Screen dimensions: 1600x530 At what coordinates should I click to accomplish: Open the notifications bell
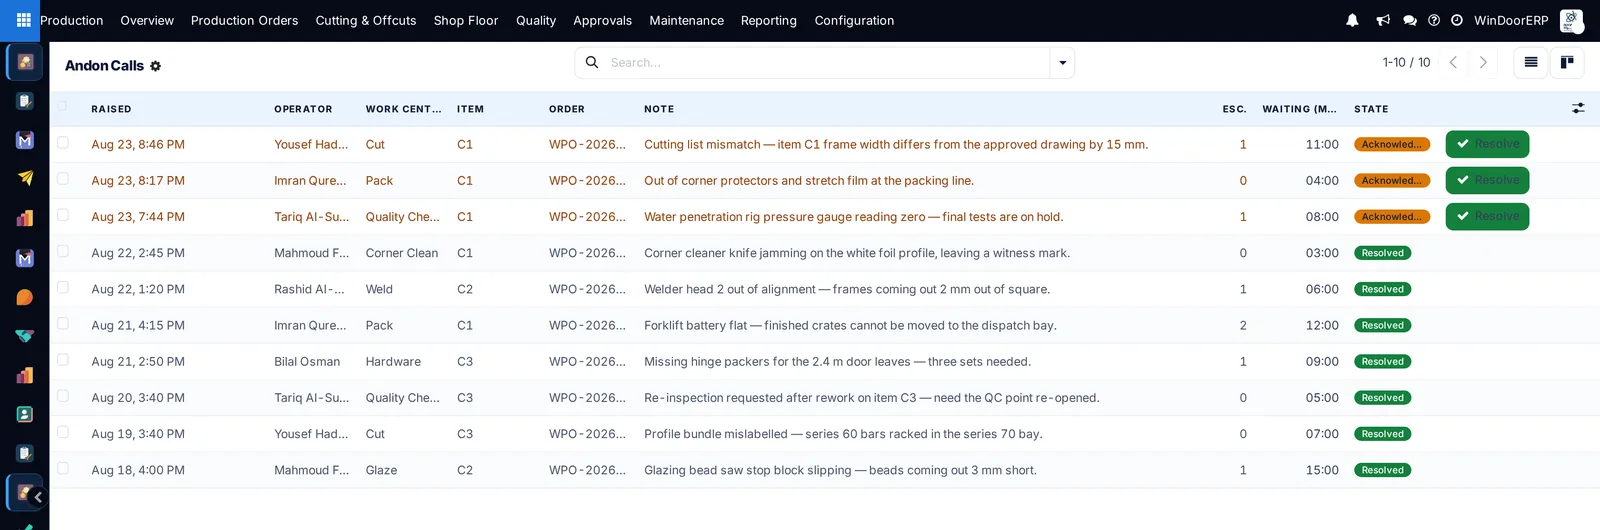[x=1352, y=20]
